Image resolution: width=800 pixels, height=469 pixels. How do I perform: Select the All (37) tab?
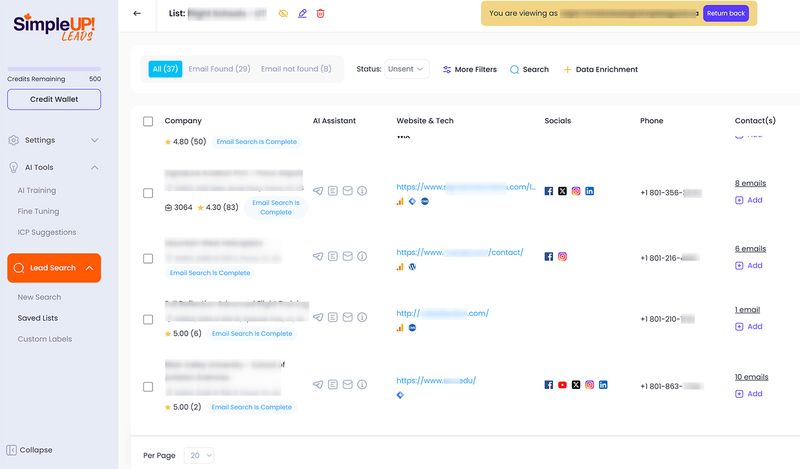click(x=165, y=69)
